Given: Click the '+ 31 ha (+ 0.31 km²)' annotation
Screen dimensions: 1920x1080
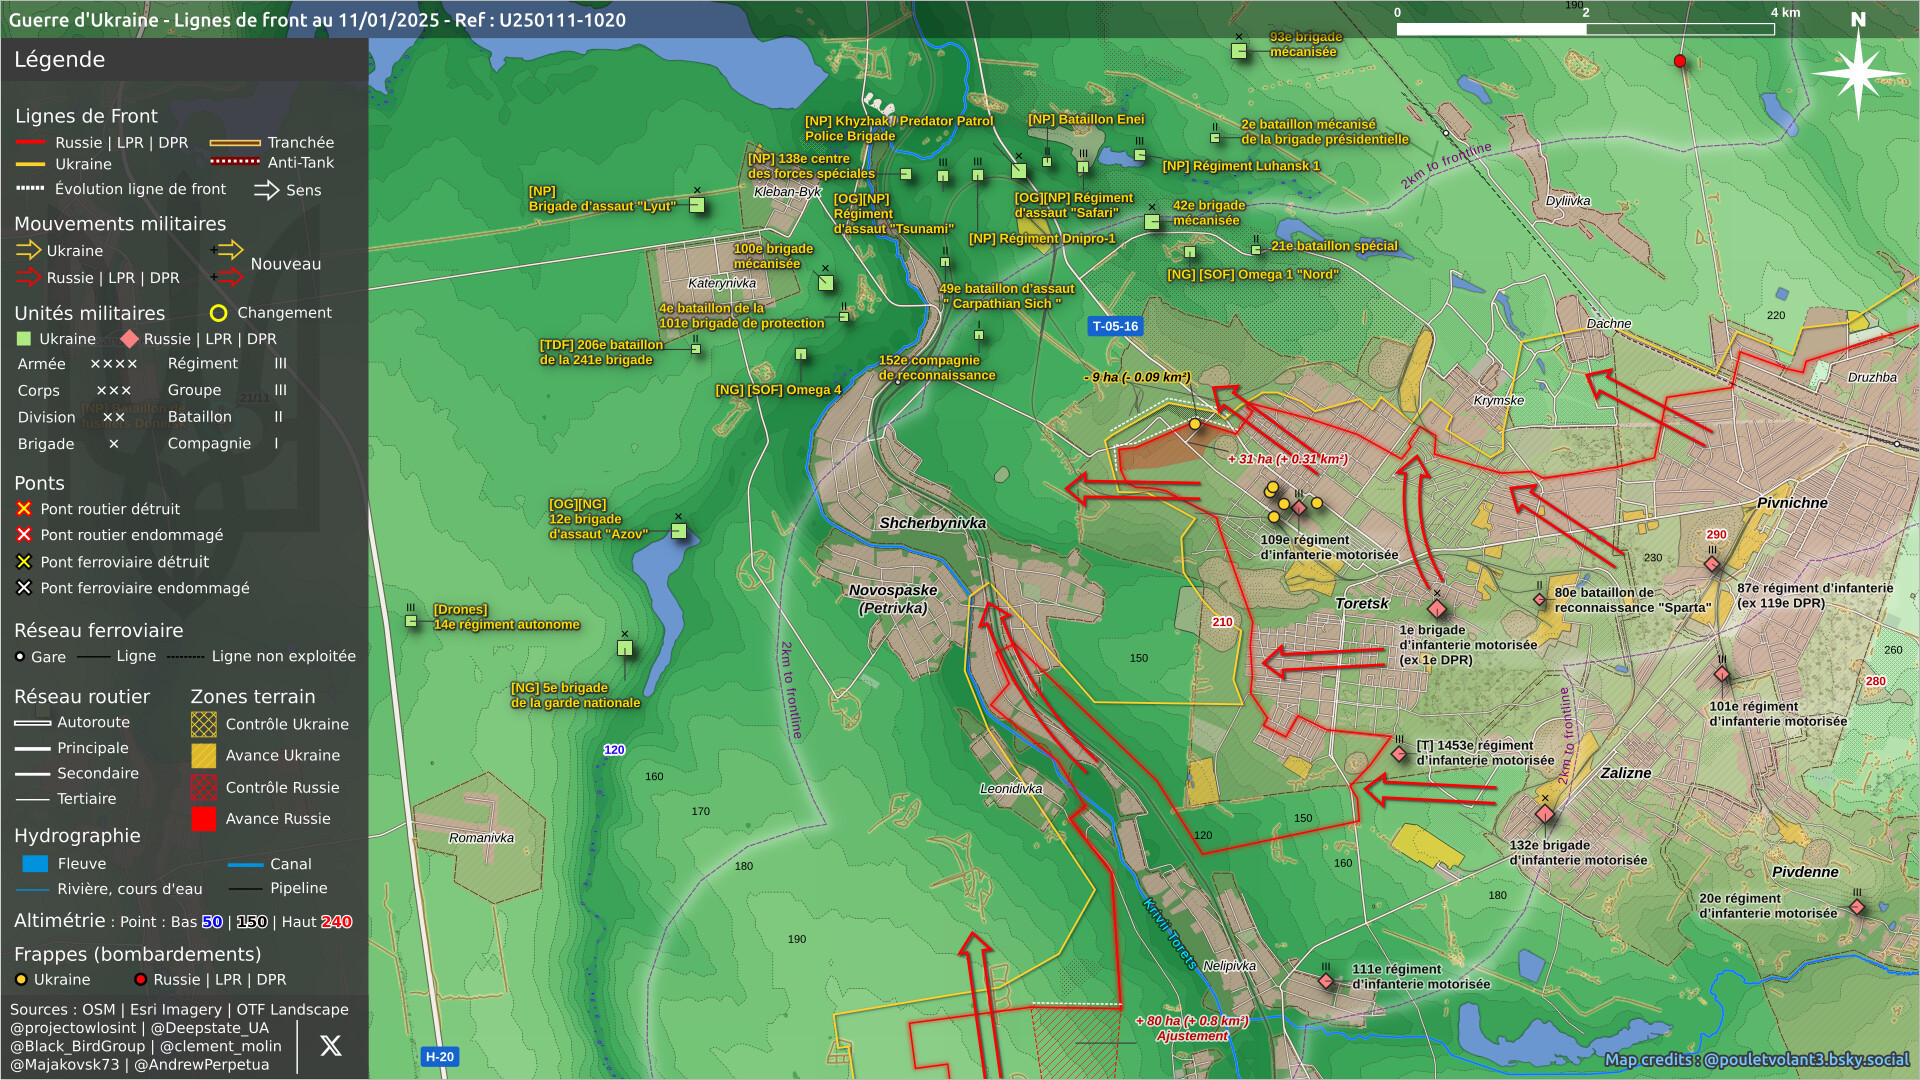Looking at the screenshot, I should click(x=1288, y=460).
